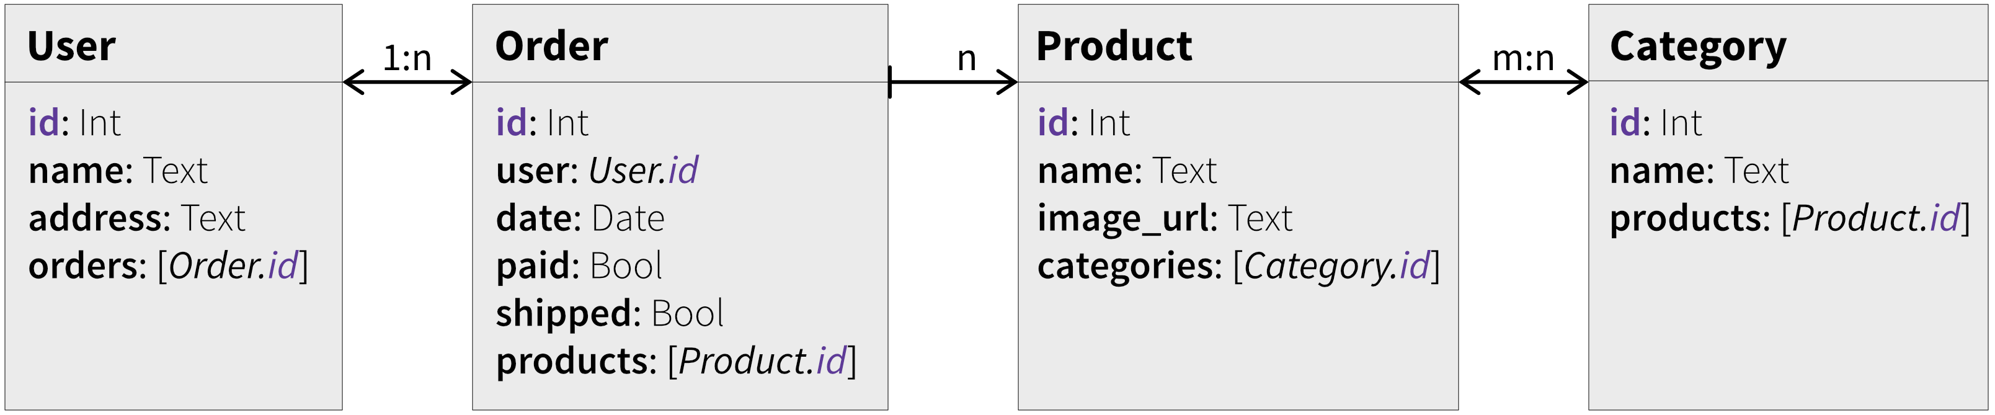Select the Category table title
Image resolution: width=1995 pixels, height=415 pixels.
click(1697, 46)
